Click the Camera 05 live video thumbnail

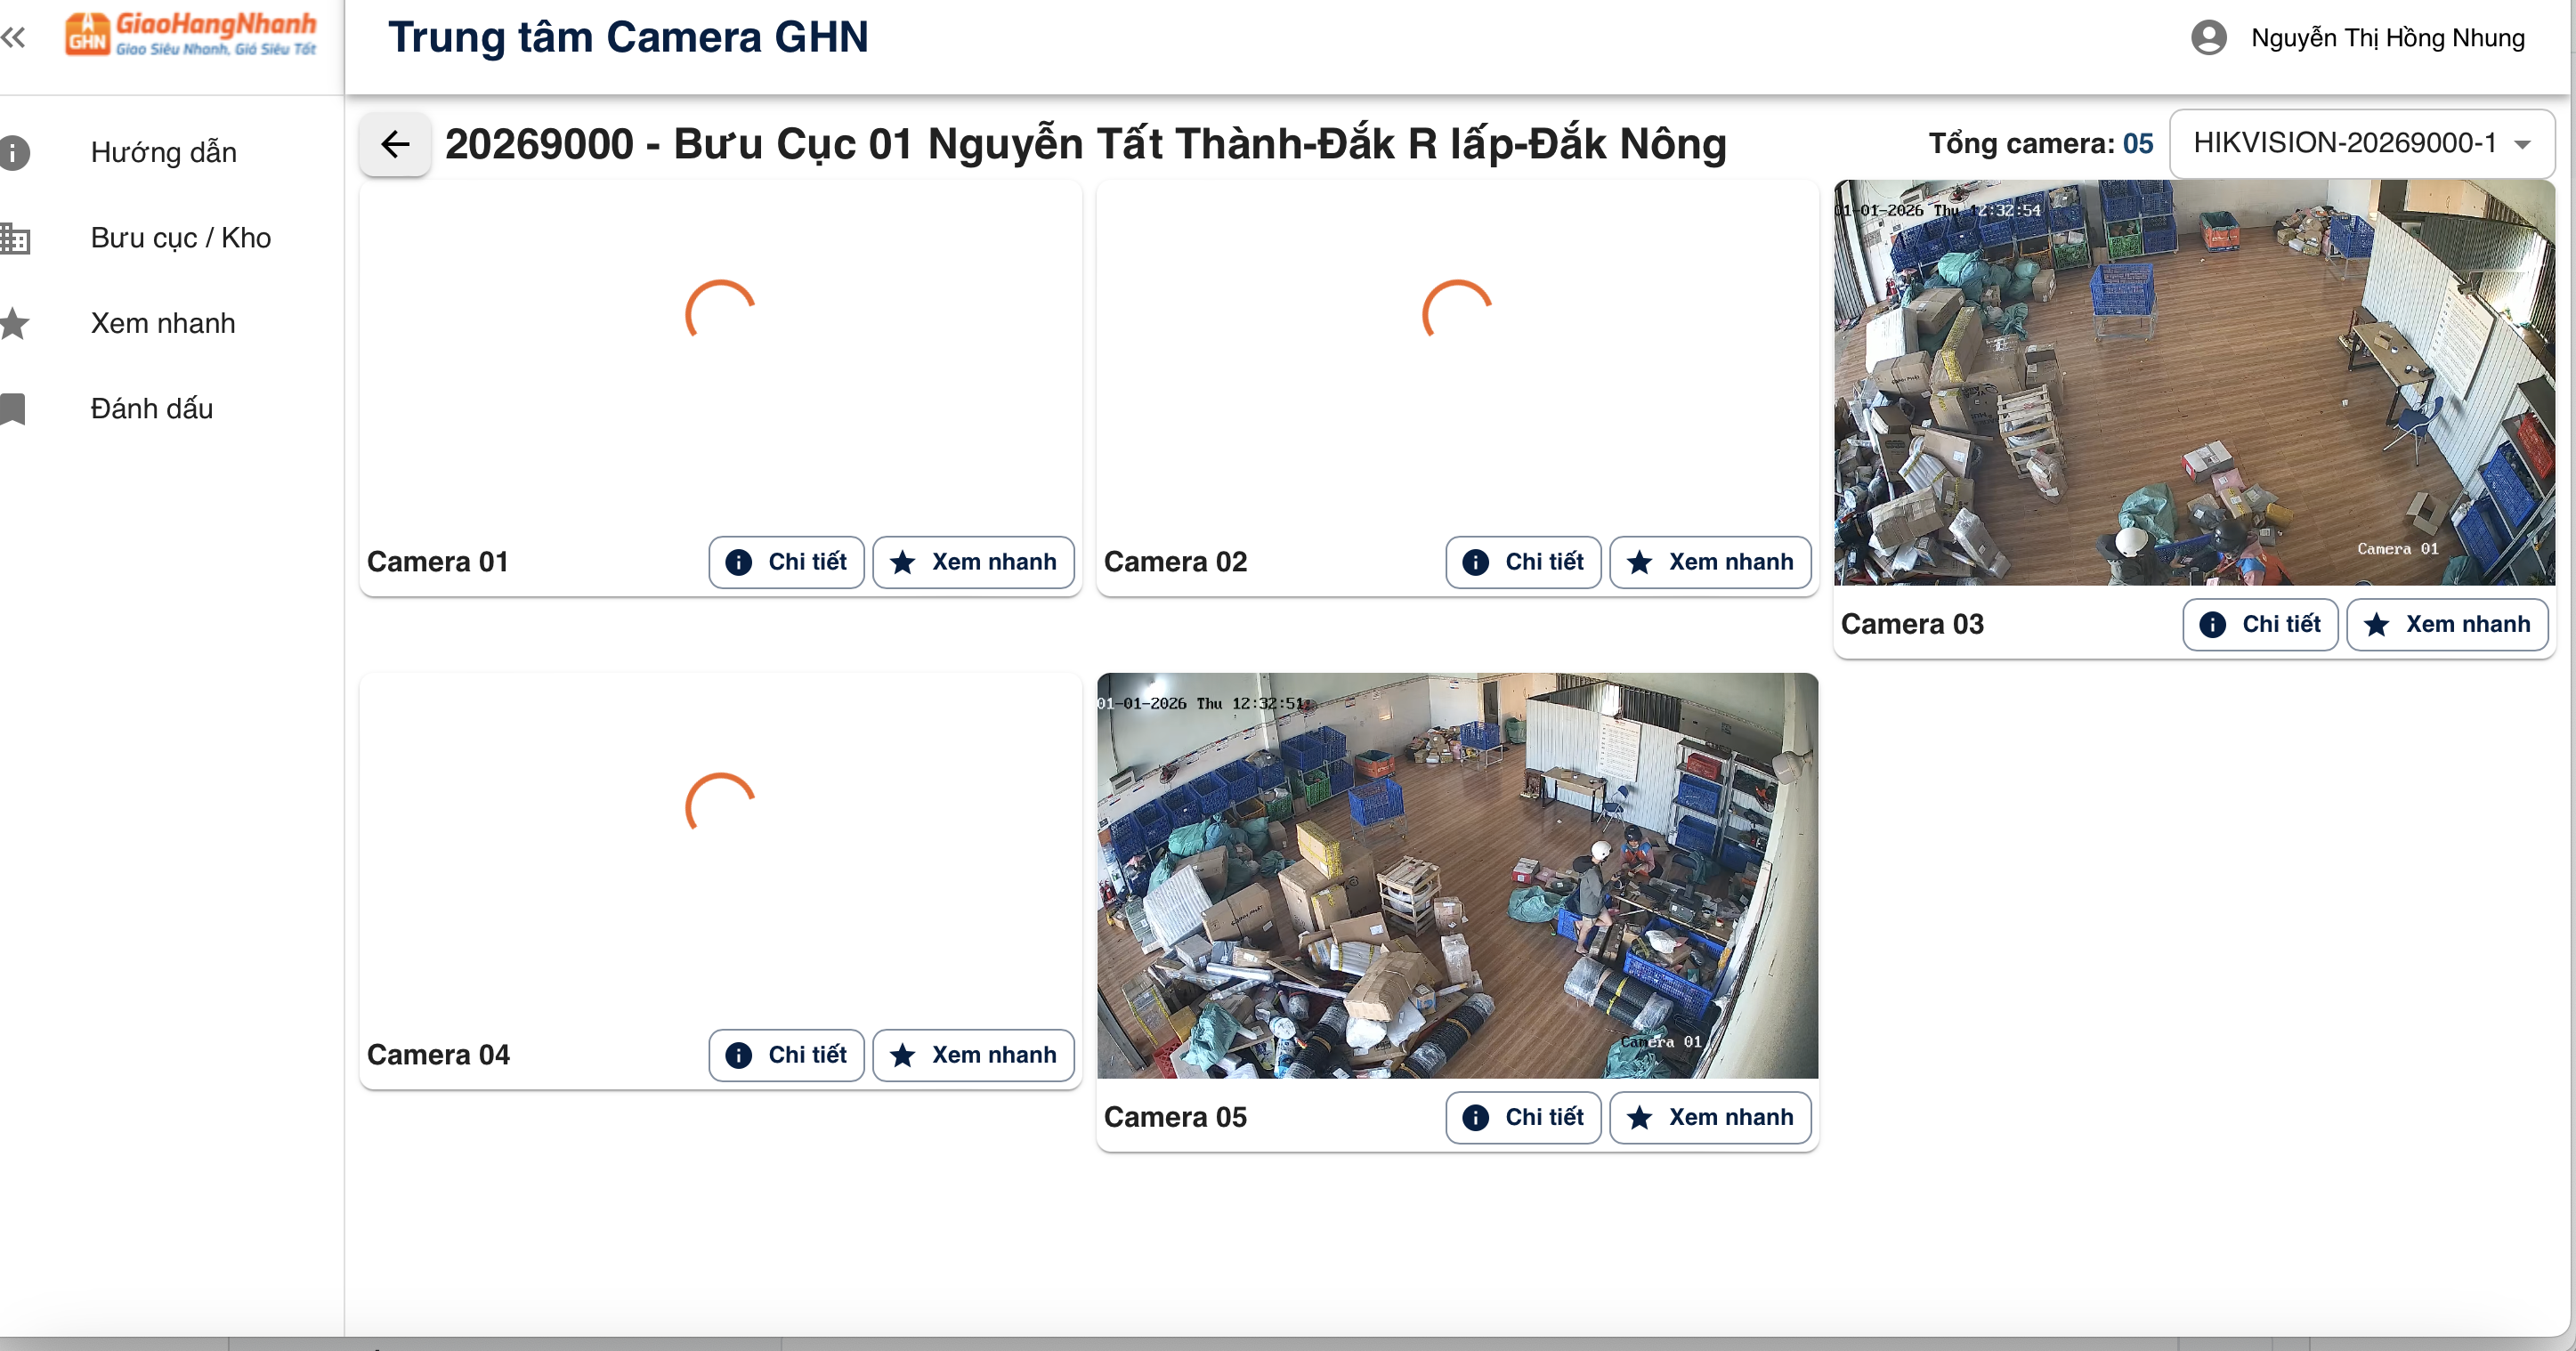click(x=1457, y=875)
